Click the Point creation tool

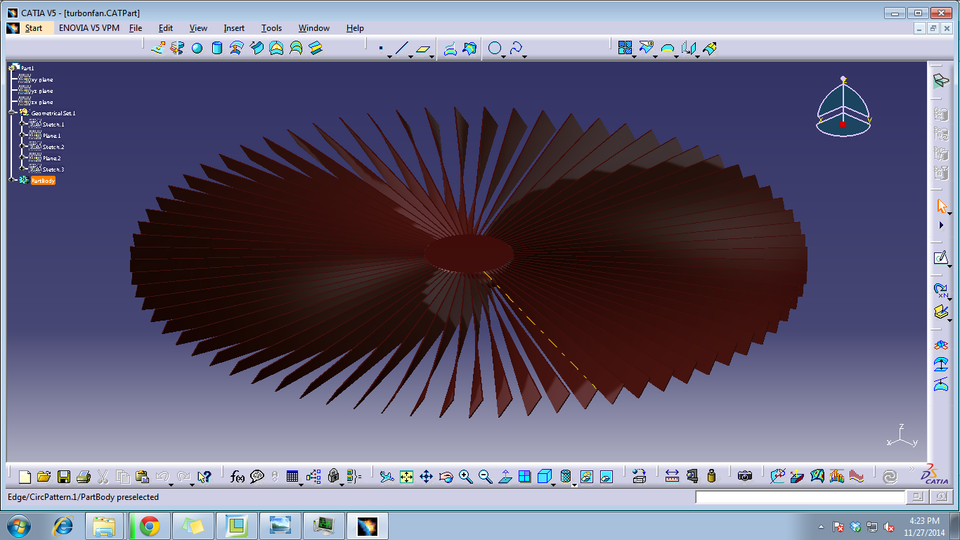[381, 48]
